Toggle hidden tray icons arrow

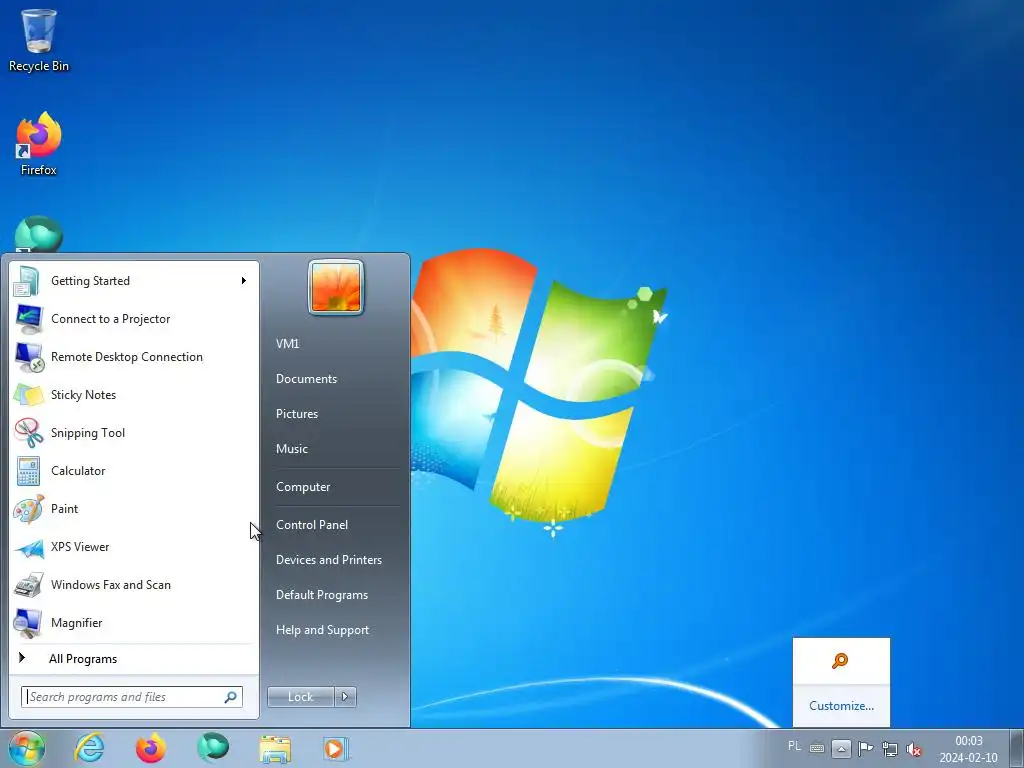point(841,748)
